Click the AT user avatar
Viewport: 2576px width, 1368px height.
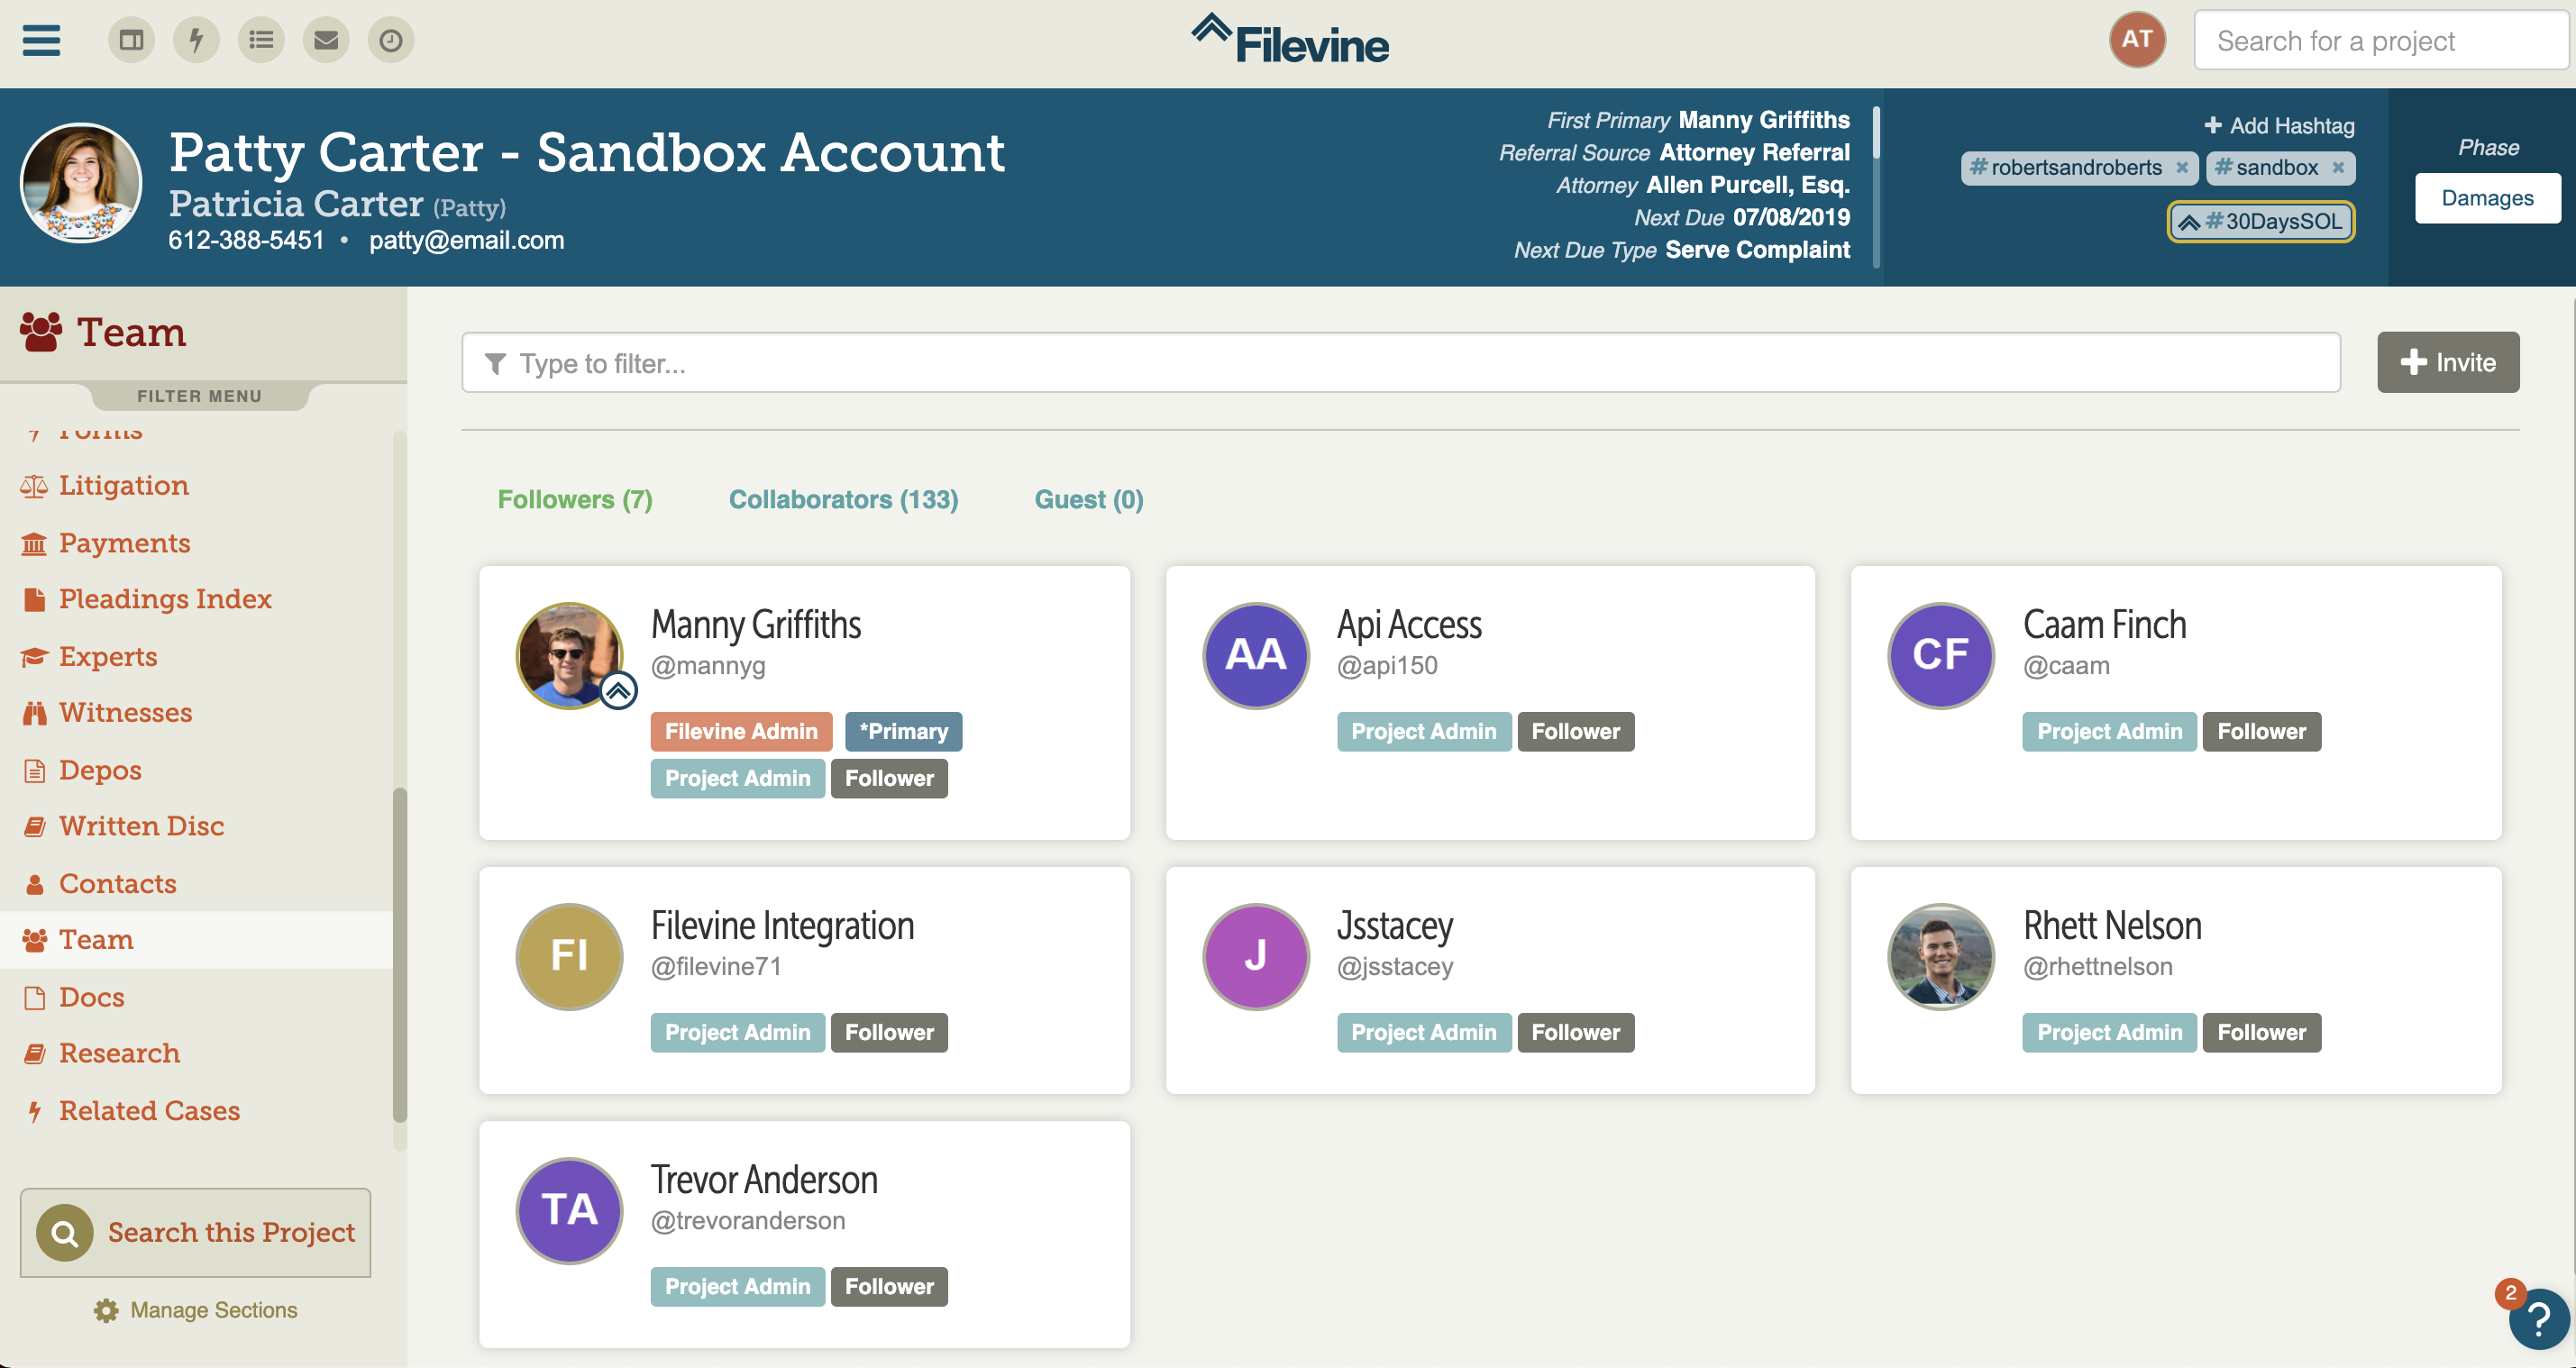2137,40
